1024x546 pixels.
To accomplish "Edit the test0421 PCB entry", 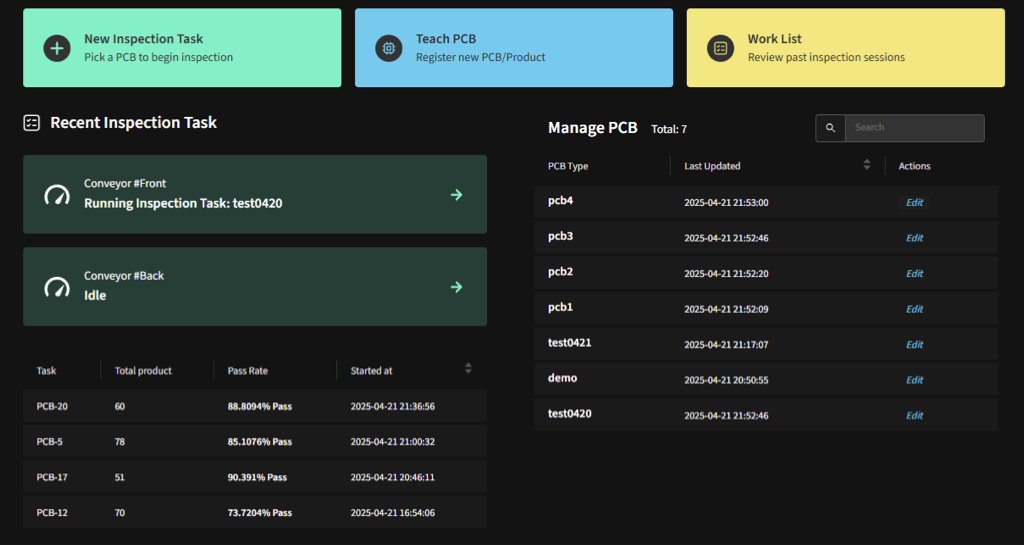I will (914, 345).
